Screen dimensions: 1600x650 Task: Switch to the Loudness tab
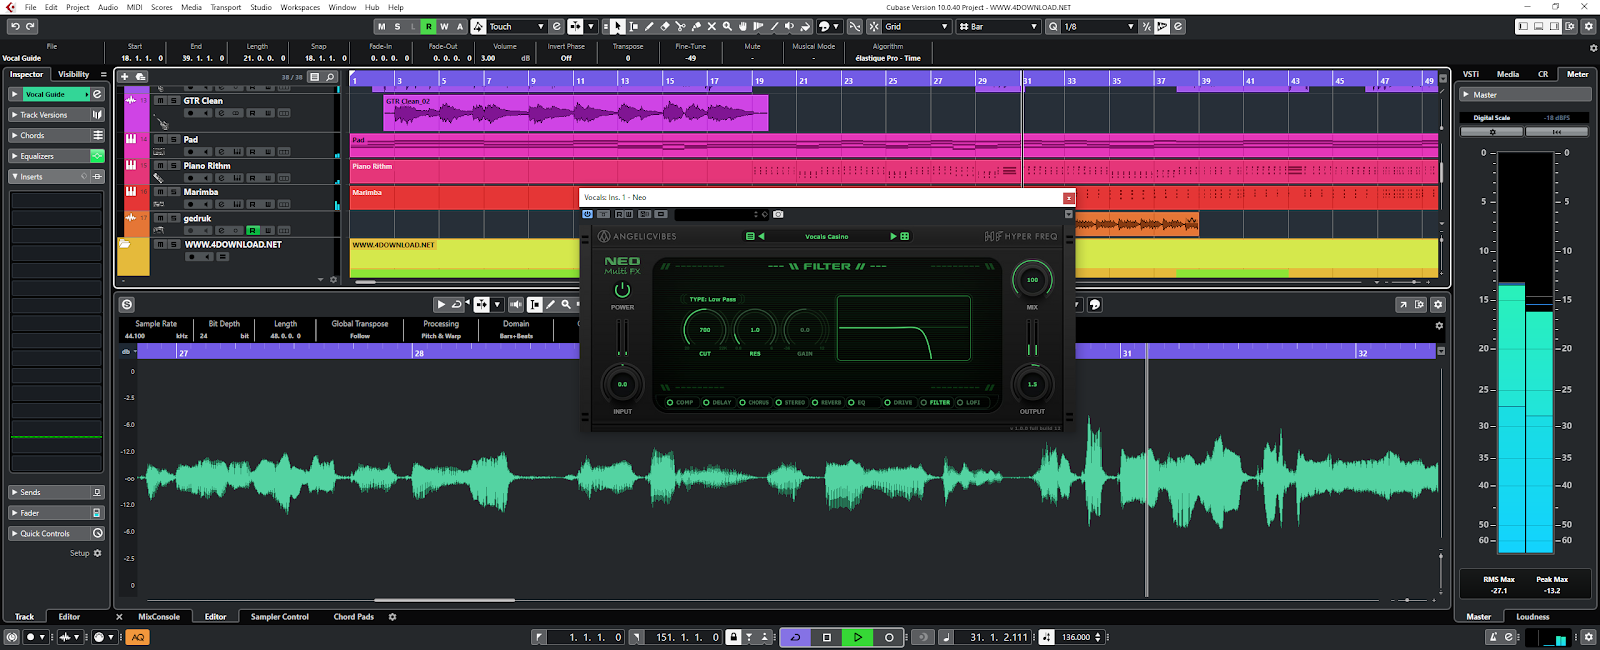[x=1533, y=617]
